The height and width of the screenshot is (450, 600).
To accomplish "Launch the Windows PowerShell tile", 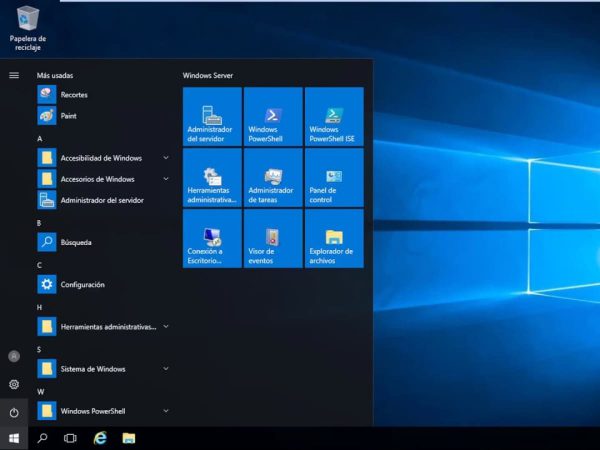I will [x=273, y=116].
